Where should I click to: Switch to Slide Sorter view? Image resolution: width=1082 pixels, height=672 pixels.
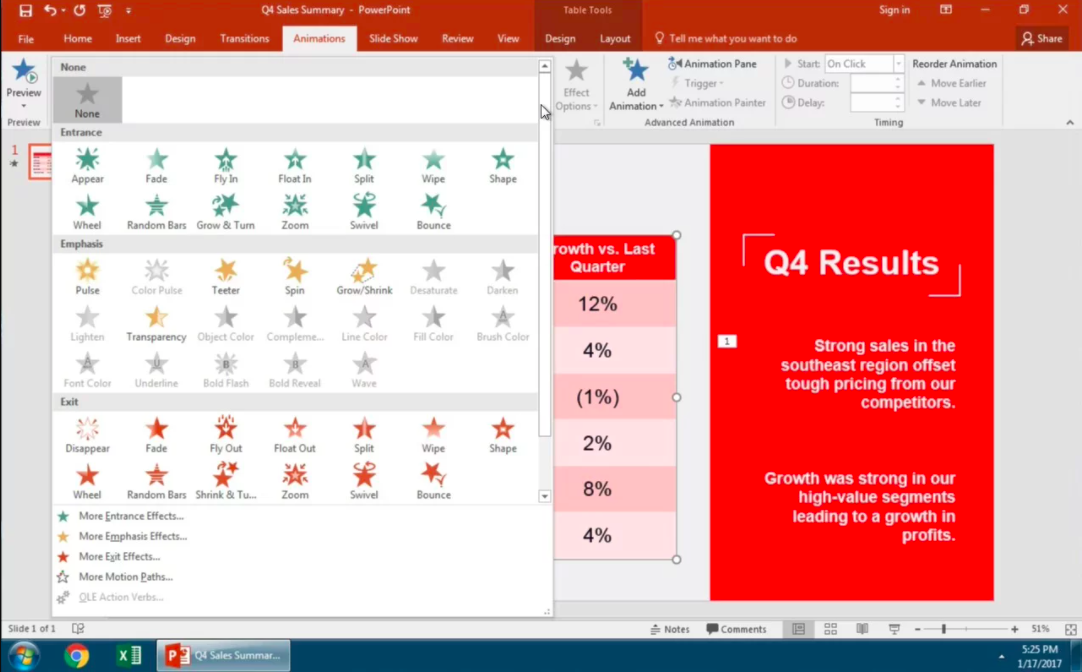830,629
